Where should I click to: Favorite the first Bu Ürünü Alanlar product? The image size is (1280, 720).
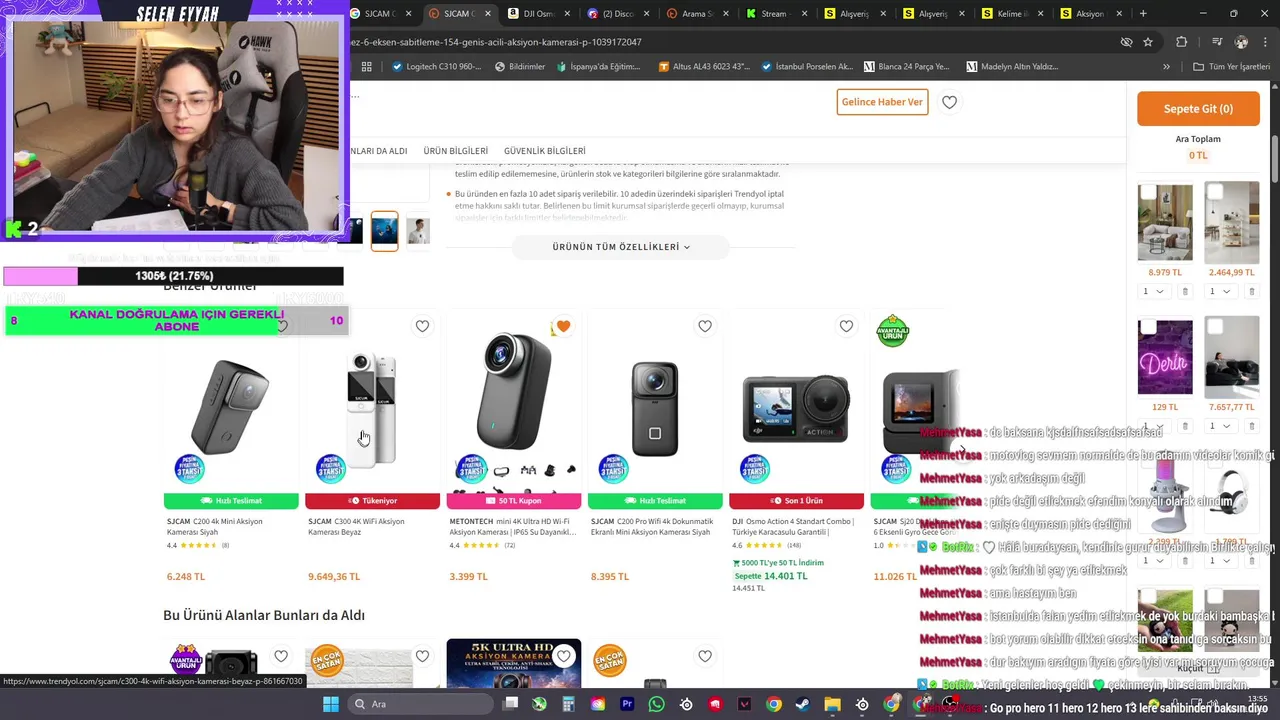(x=281, y=656)
